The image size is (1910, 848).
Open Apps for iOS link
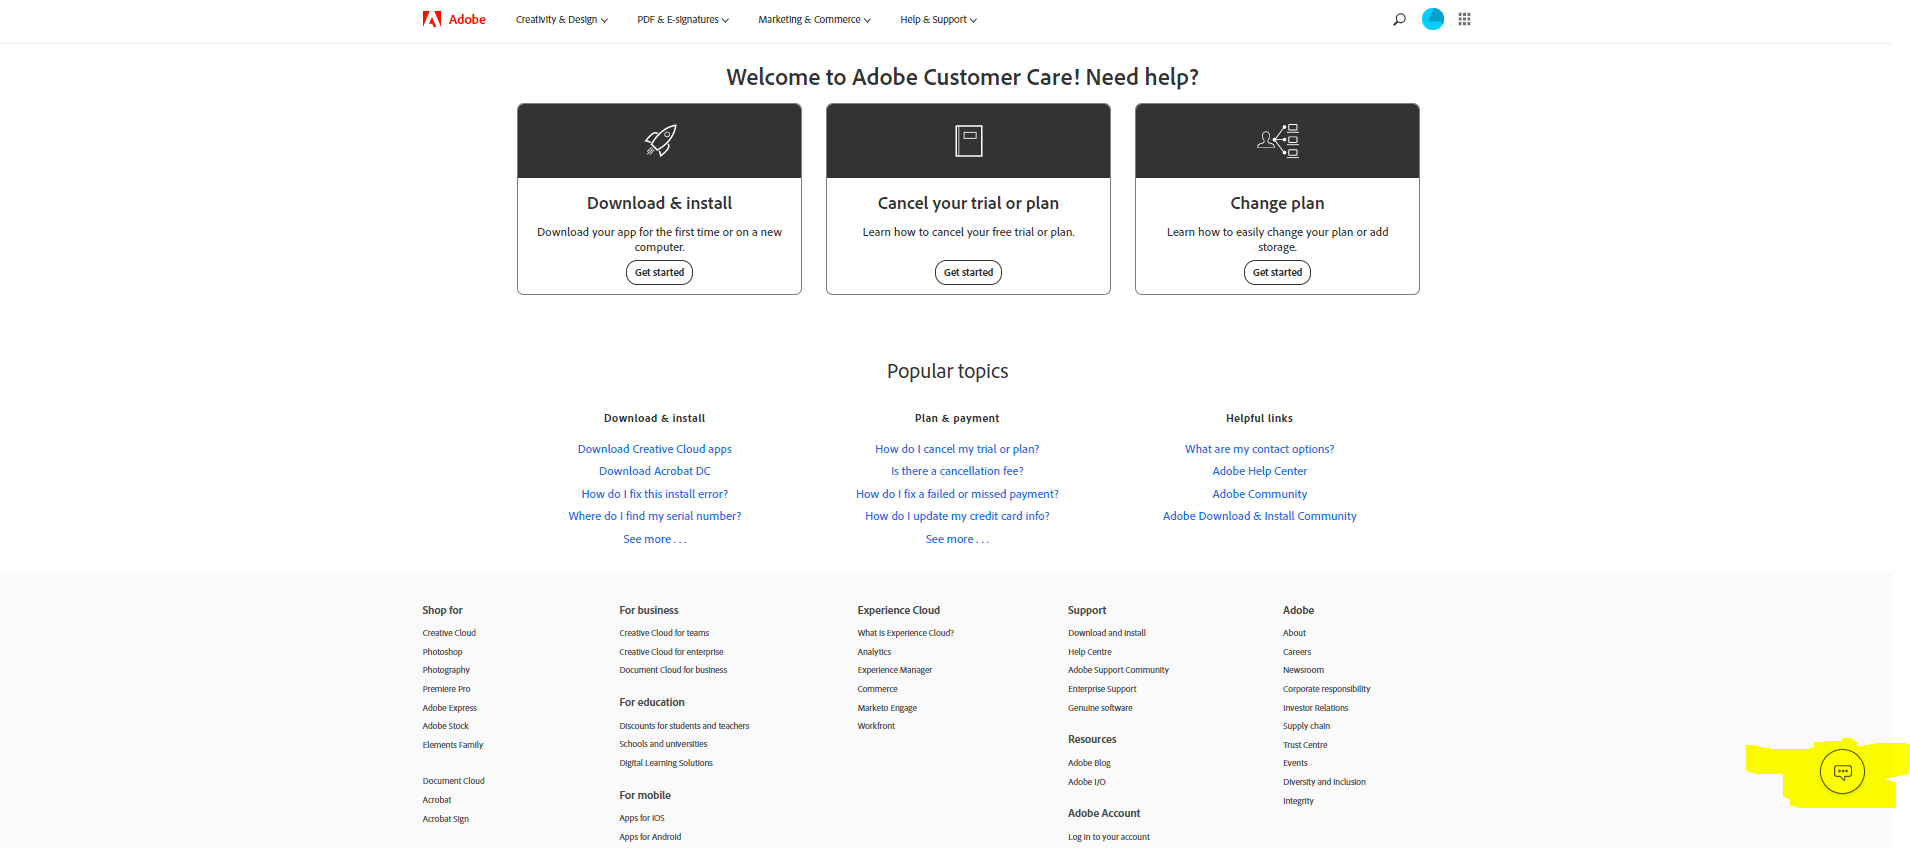click(x=642, y=818)
